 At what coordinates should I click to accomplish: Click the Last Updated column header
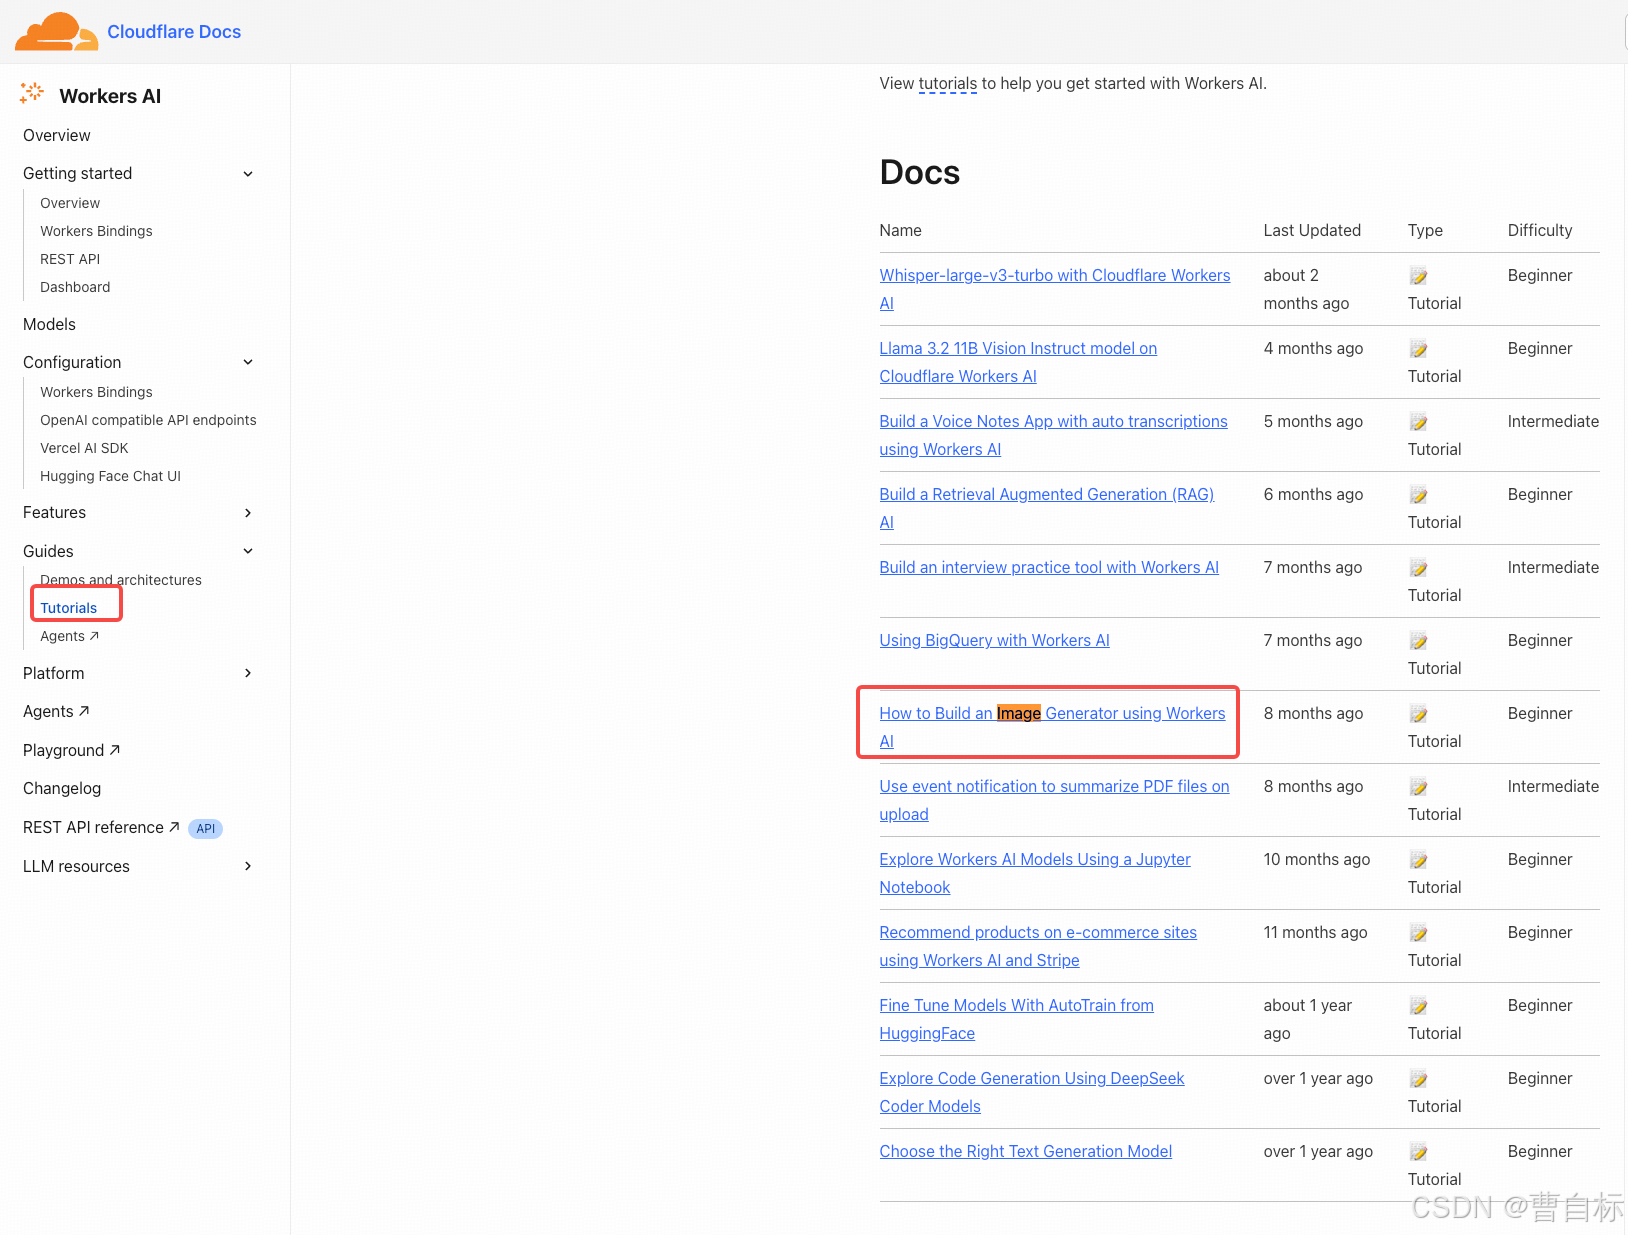coord(1312,230)
